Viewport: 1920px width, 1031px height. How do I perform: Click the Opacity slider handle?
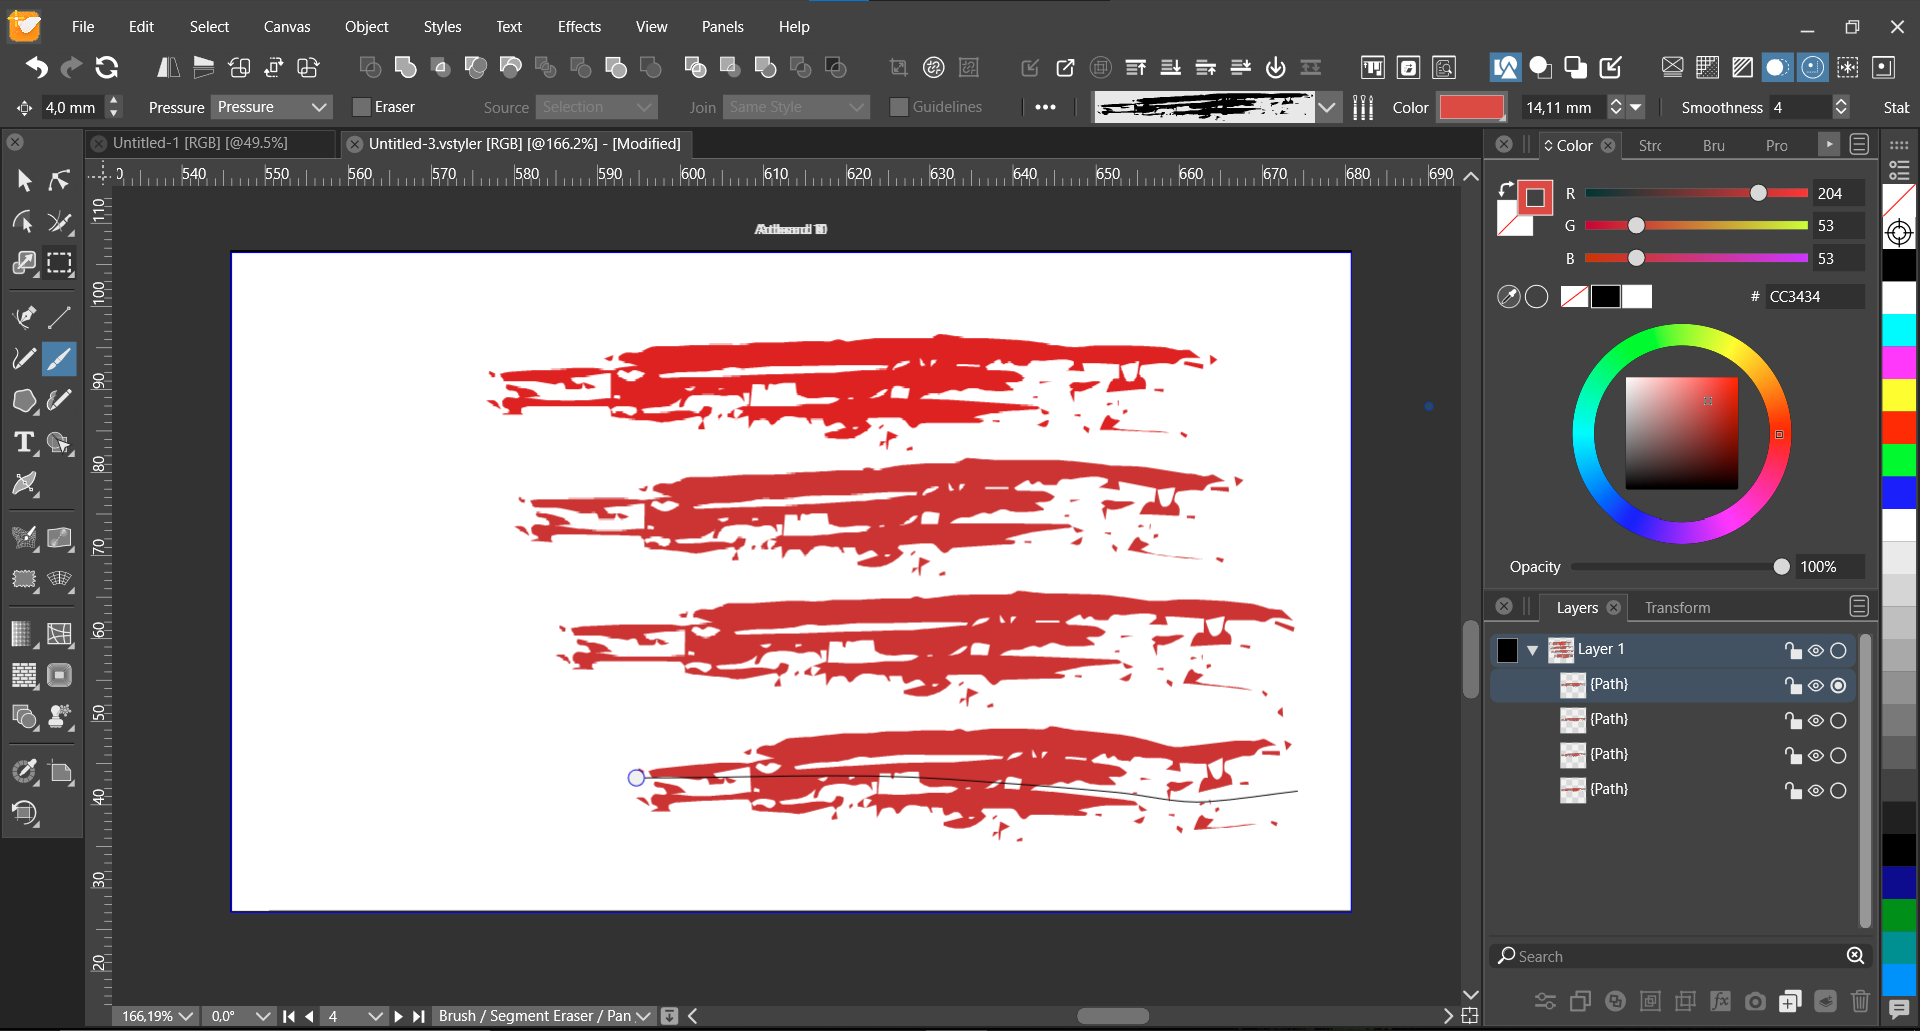click(x=1781, y=567)
